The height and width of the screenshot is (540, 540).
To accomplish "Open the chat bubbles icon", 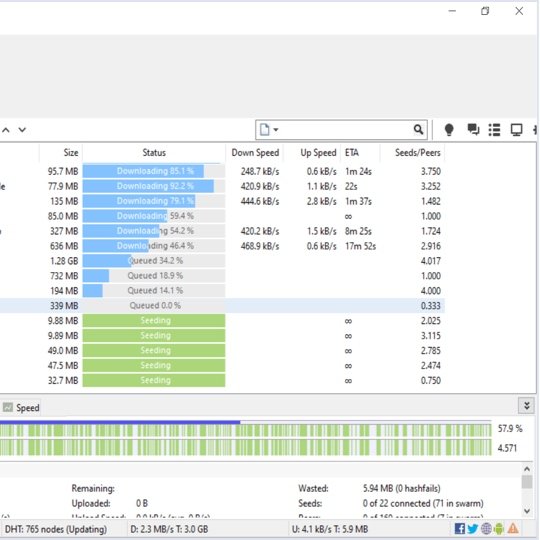I will click(473, 129).
